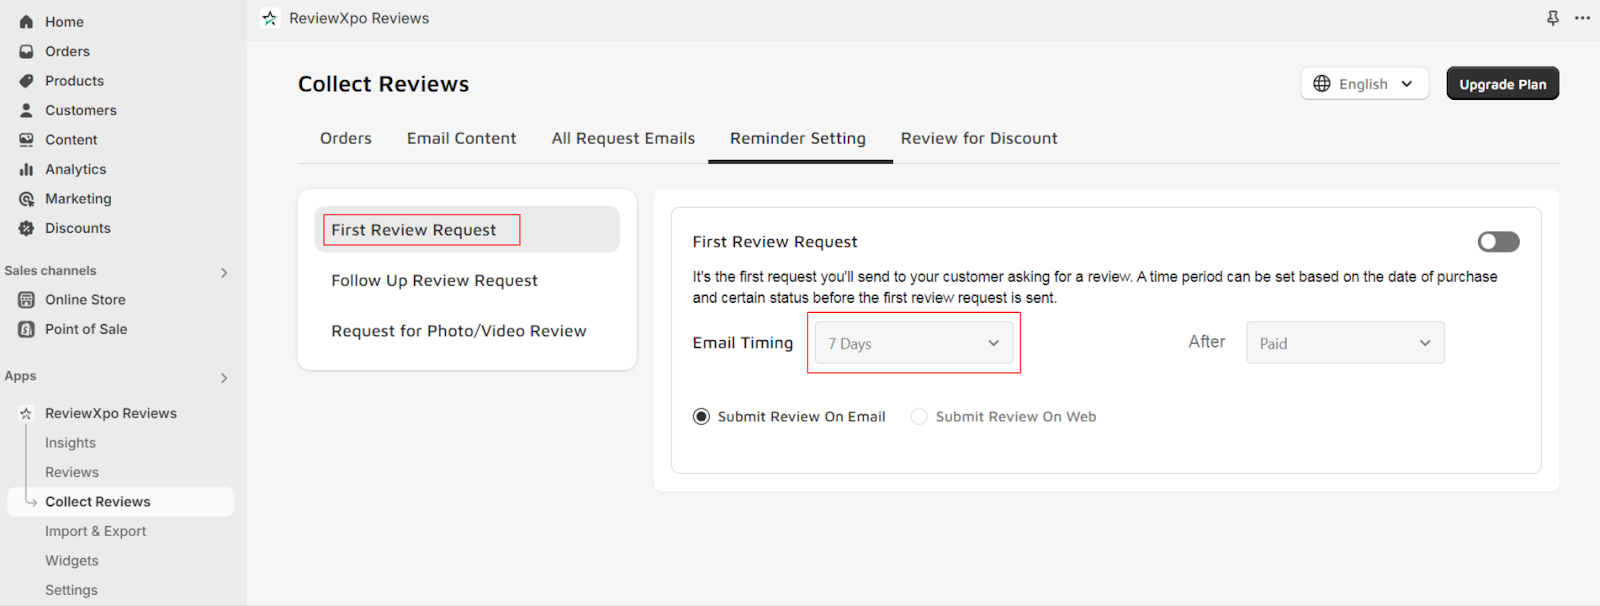This screenshot has height=606, width=1600.
Task: Expand the Apps section chevron
Action: coord(224,378)
